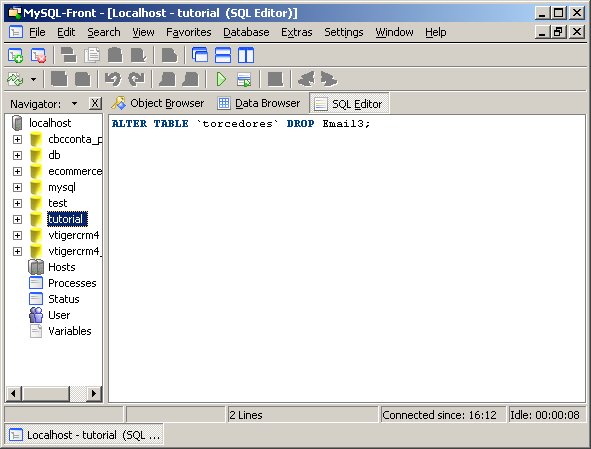The height and width of the screenshot is (449, 591).
Task: Open the Settings menu
Action: click(344, 32)
